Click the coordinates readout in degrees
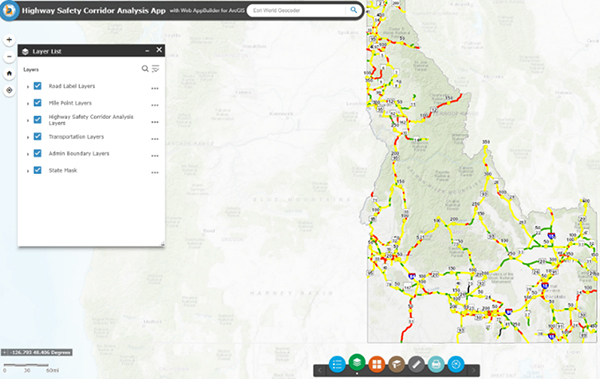Viewport: 600px width, 379px height. pos(40,352)
